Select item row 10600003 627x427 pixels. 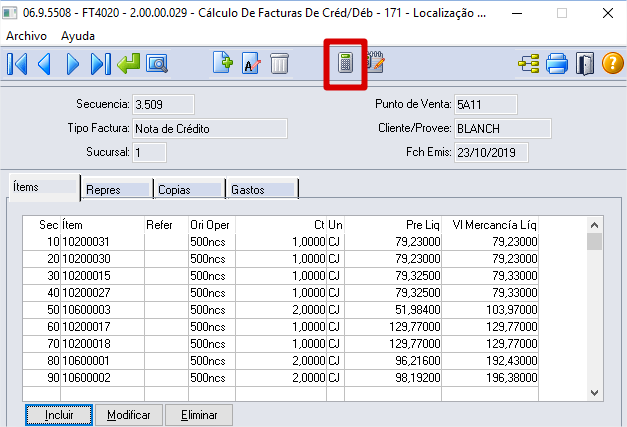280,310
